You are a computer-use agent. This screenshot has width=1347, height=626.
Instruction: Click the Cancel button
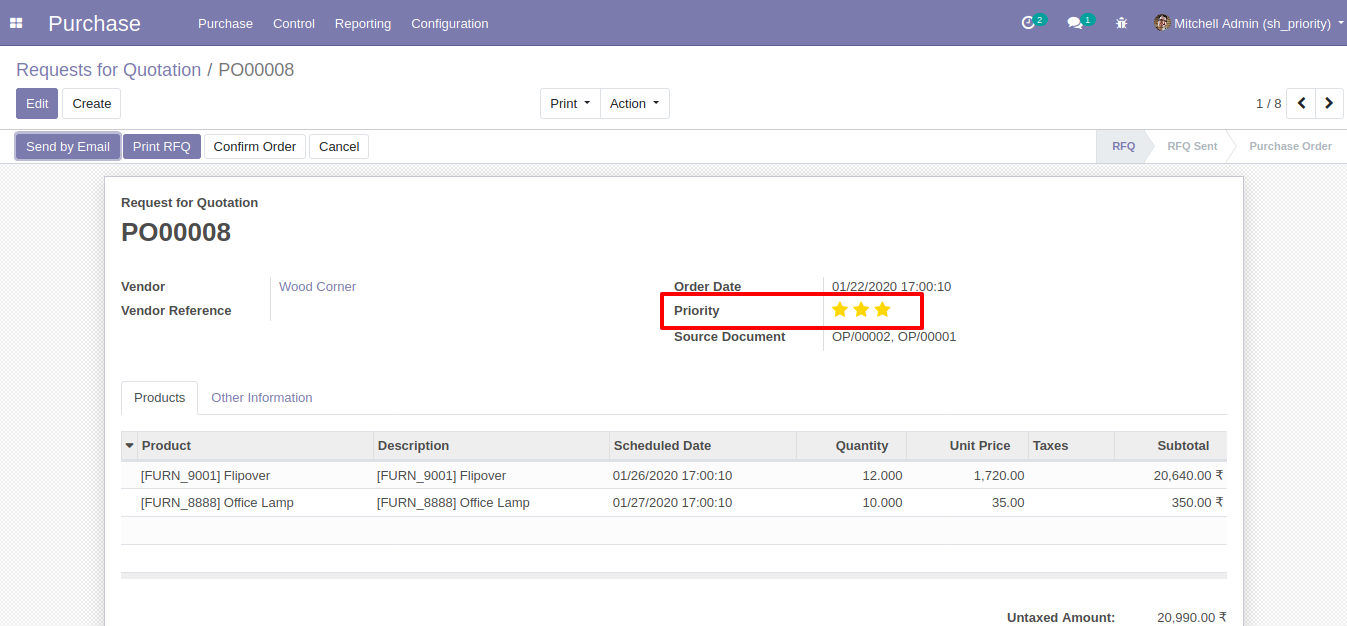coord(339,146)
